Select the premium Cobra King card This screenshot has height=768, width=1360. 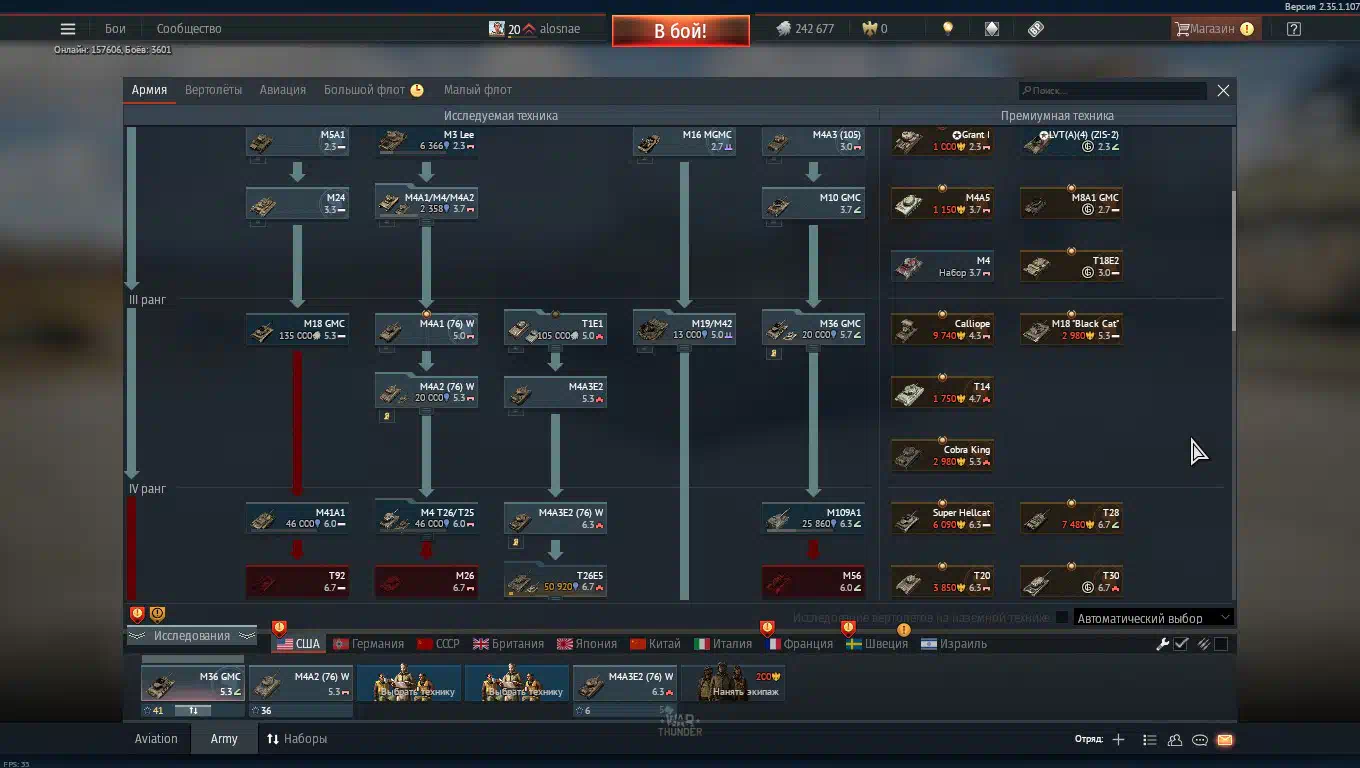click(x=942, y=456)
